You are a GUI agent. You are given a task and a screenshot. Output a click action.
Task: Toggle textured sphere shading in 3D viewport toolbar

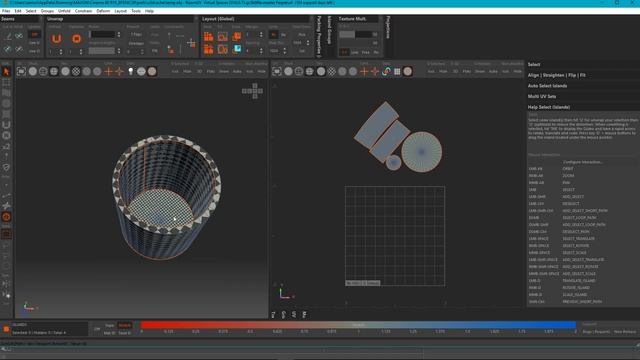pyautogui.click(x=152, y=71)
